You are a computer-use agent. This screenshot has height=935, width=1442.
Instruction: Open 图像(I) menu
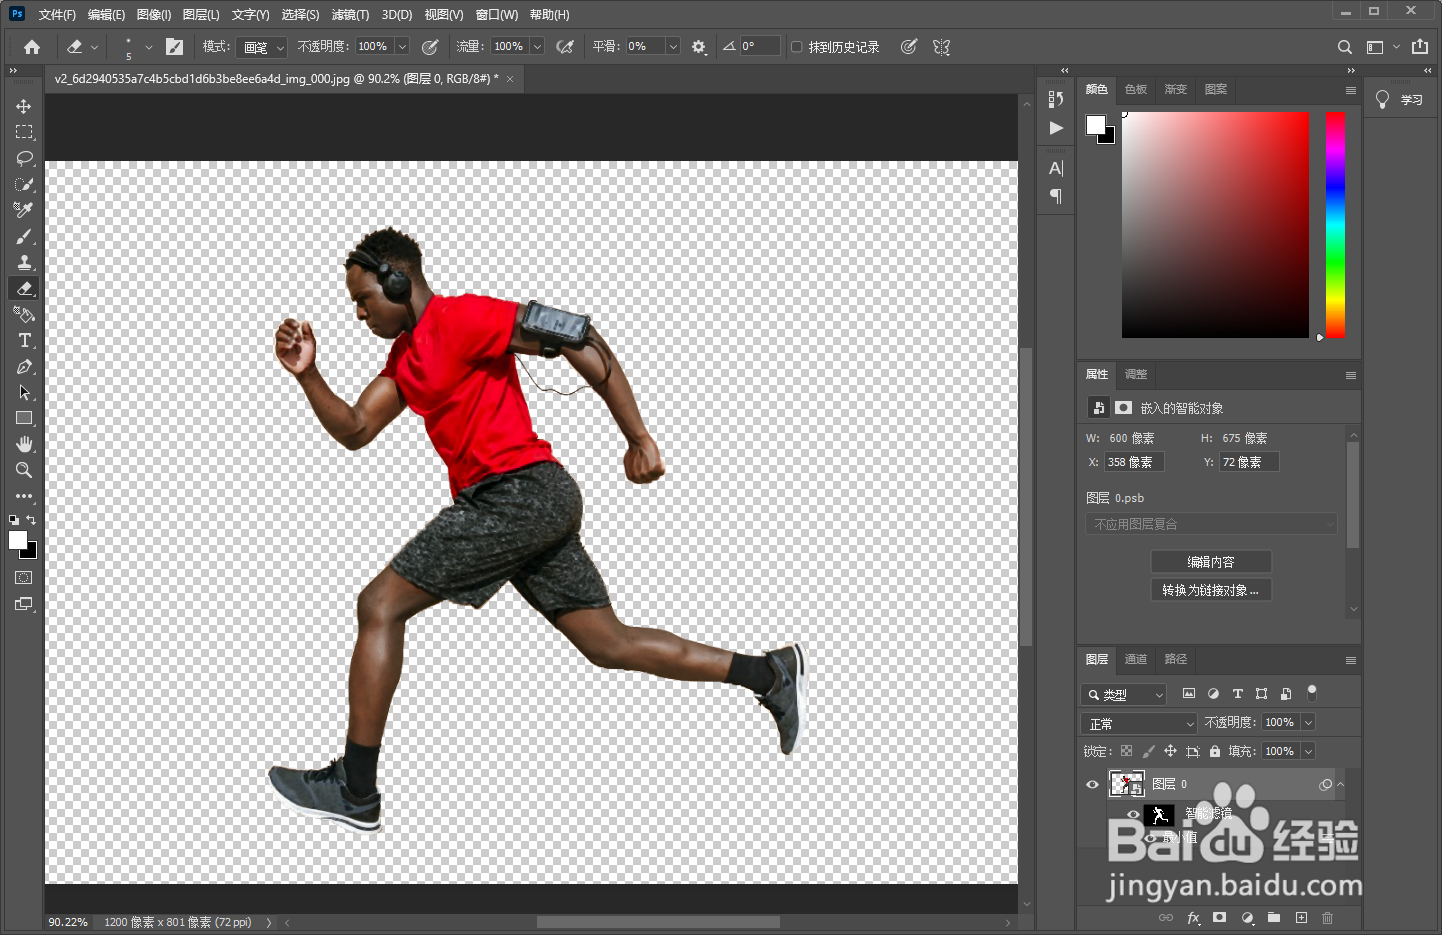coord(154,15)
